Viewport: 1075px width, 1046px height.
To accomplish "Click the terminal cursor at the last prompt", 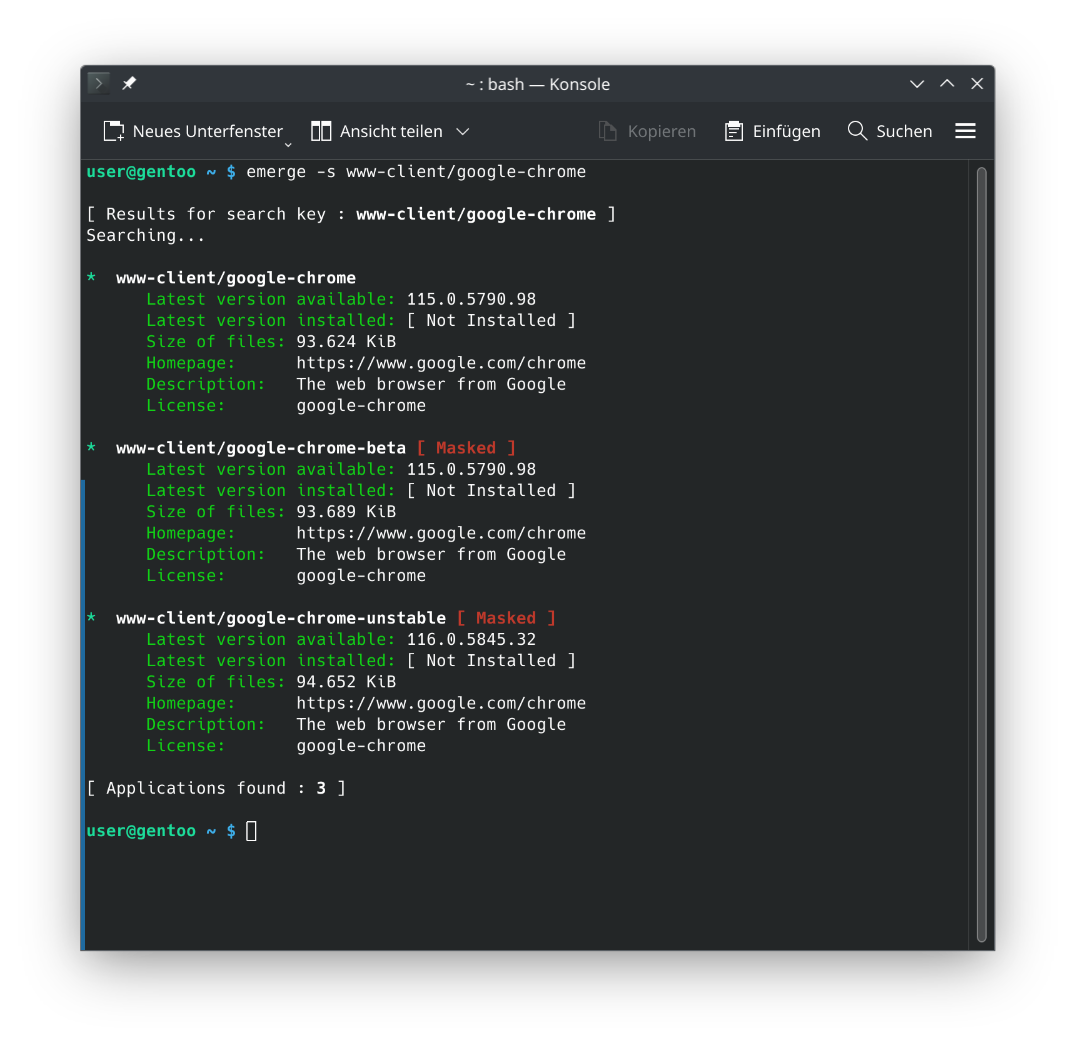I will [x=251, y=831].
